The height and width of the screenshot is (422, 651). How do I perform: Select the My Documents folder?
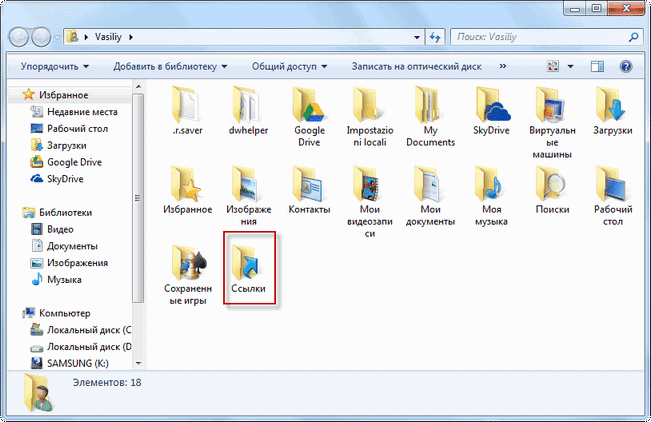(x=431, y=116)
